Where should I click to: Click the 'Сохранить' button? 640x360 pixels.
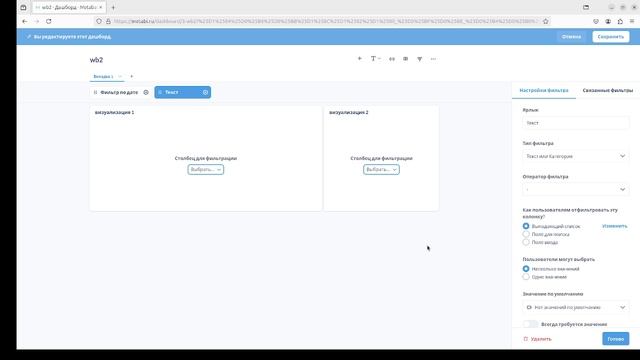pyautogui.click(x=611, y=37)
